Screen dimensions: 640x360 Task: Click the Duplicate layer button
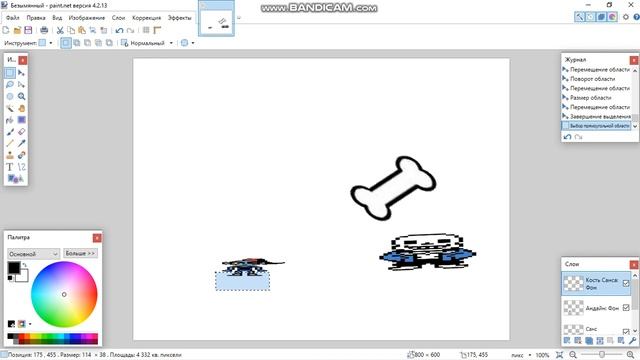tap(589, 341)
